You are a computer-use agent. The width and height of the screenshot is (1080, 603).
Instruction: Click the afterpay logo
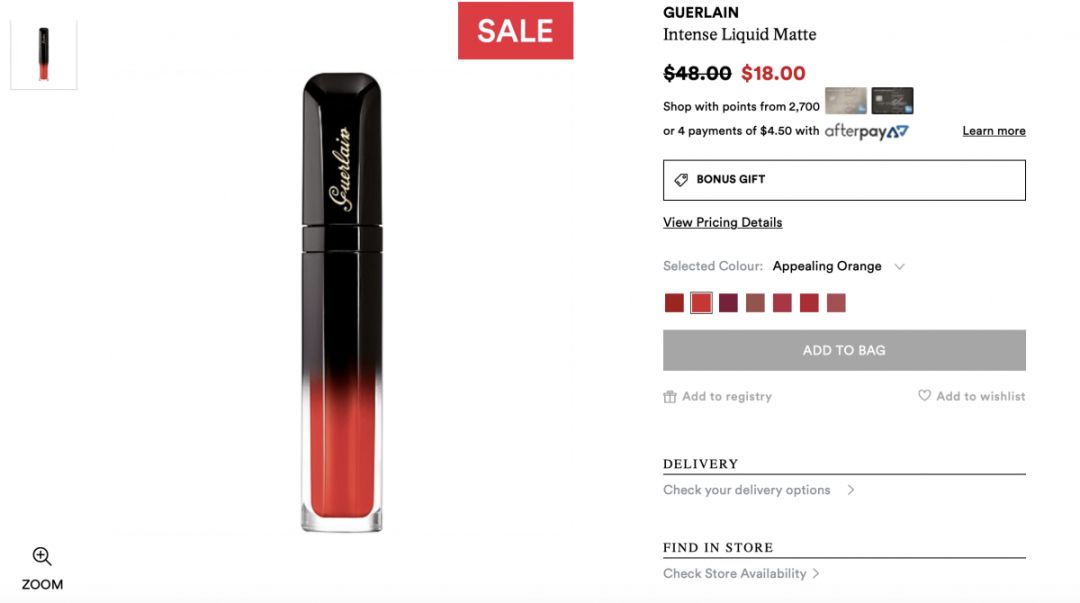coord(866,131)
